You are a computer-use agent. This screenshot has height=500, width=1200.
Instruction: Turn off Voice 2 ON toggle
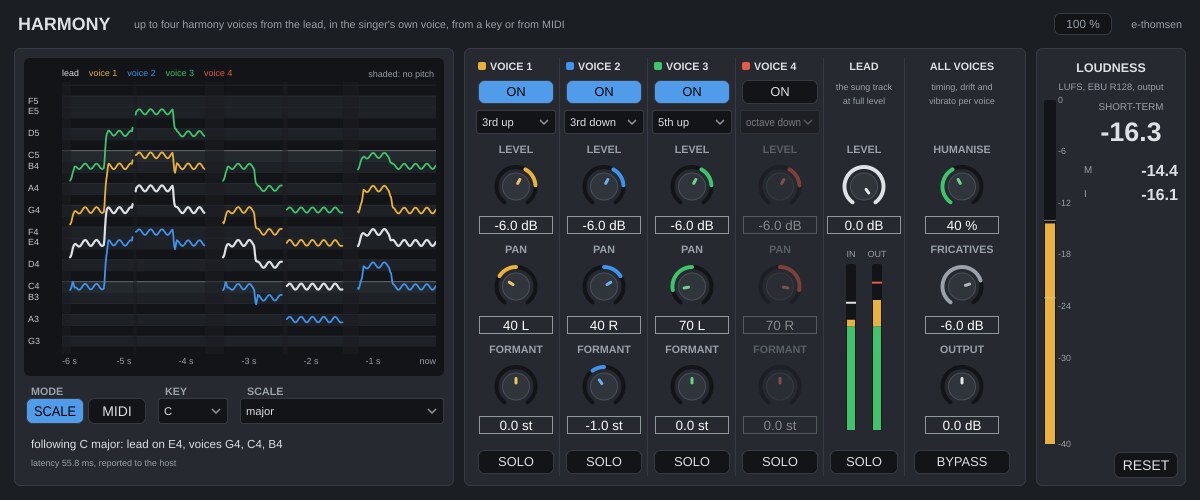604,91
